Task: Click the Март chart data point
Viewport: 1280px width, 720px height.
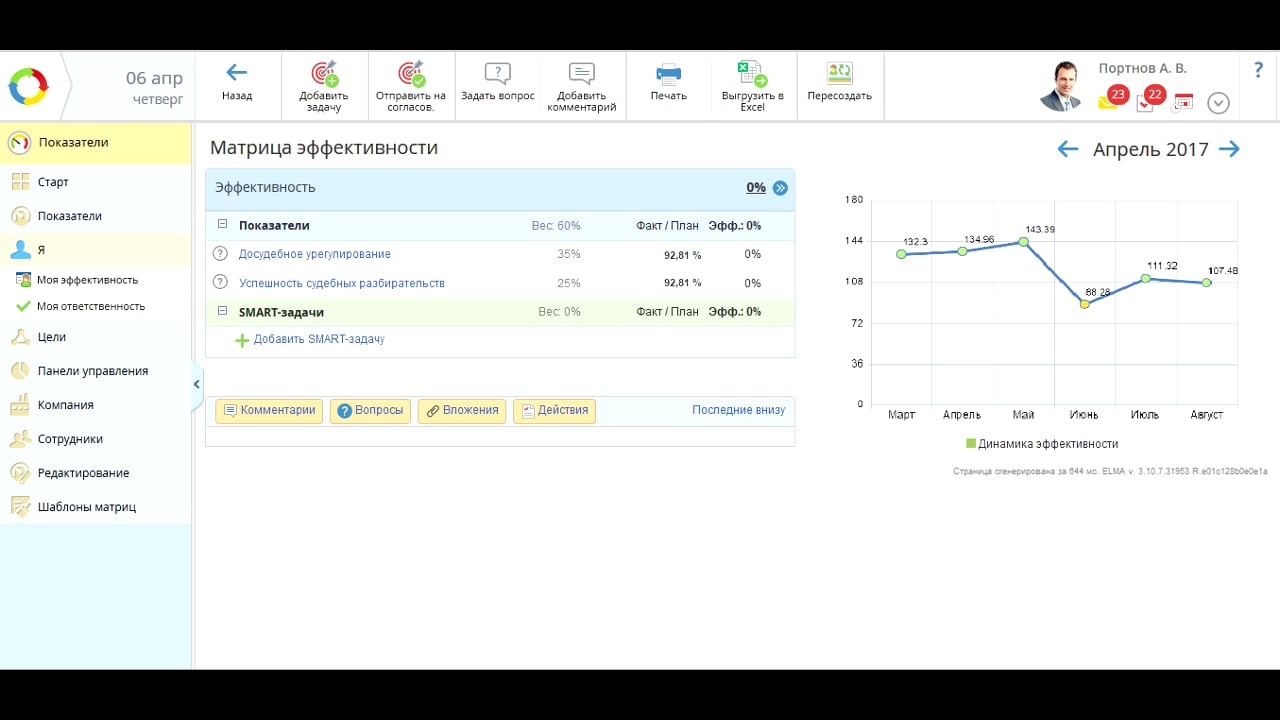Action: pyautogui.click(x=901, y=254)
